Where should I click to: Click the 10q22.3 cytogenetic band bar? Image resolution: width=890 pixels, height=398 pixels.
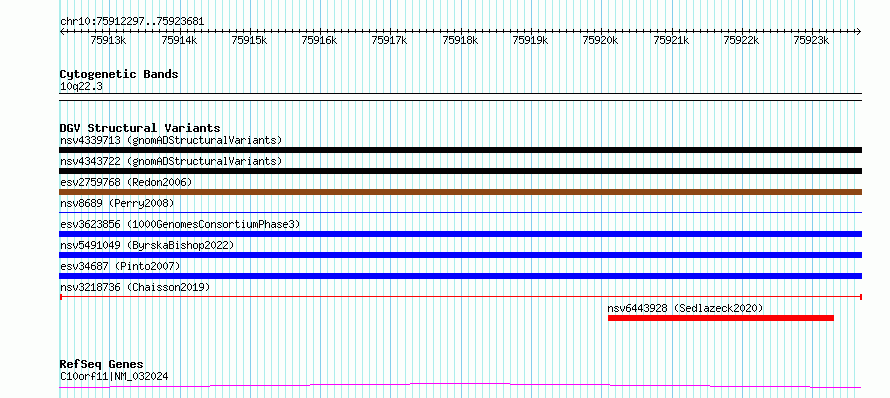coord(460,97)
